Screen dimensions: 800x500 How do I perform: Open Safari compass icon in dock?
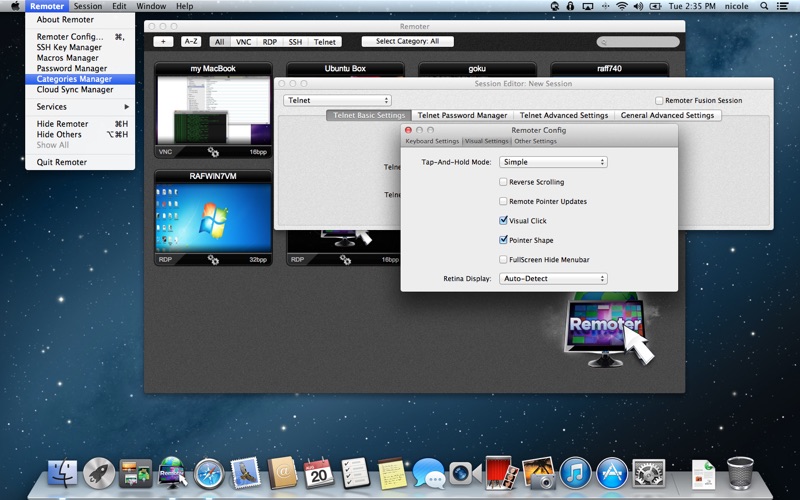[209, 473]
